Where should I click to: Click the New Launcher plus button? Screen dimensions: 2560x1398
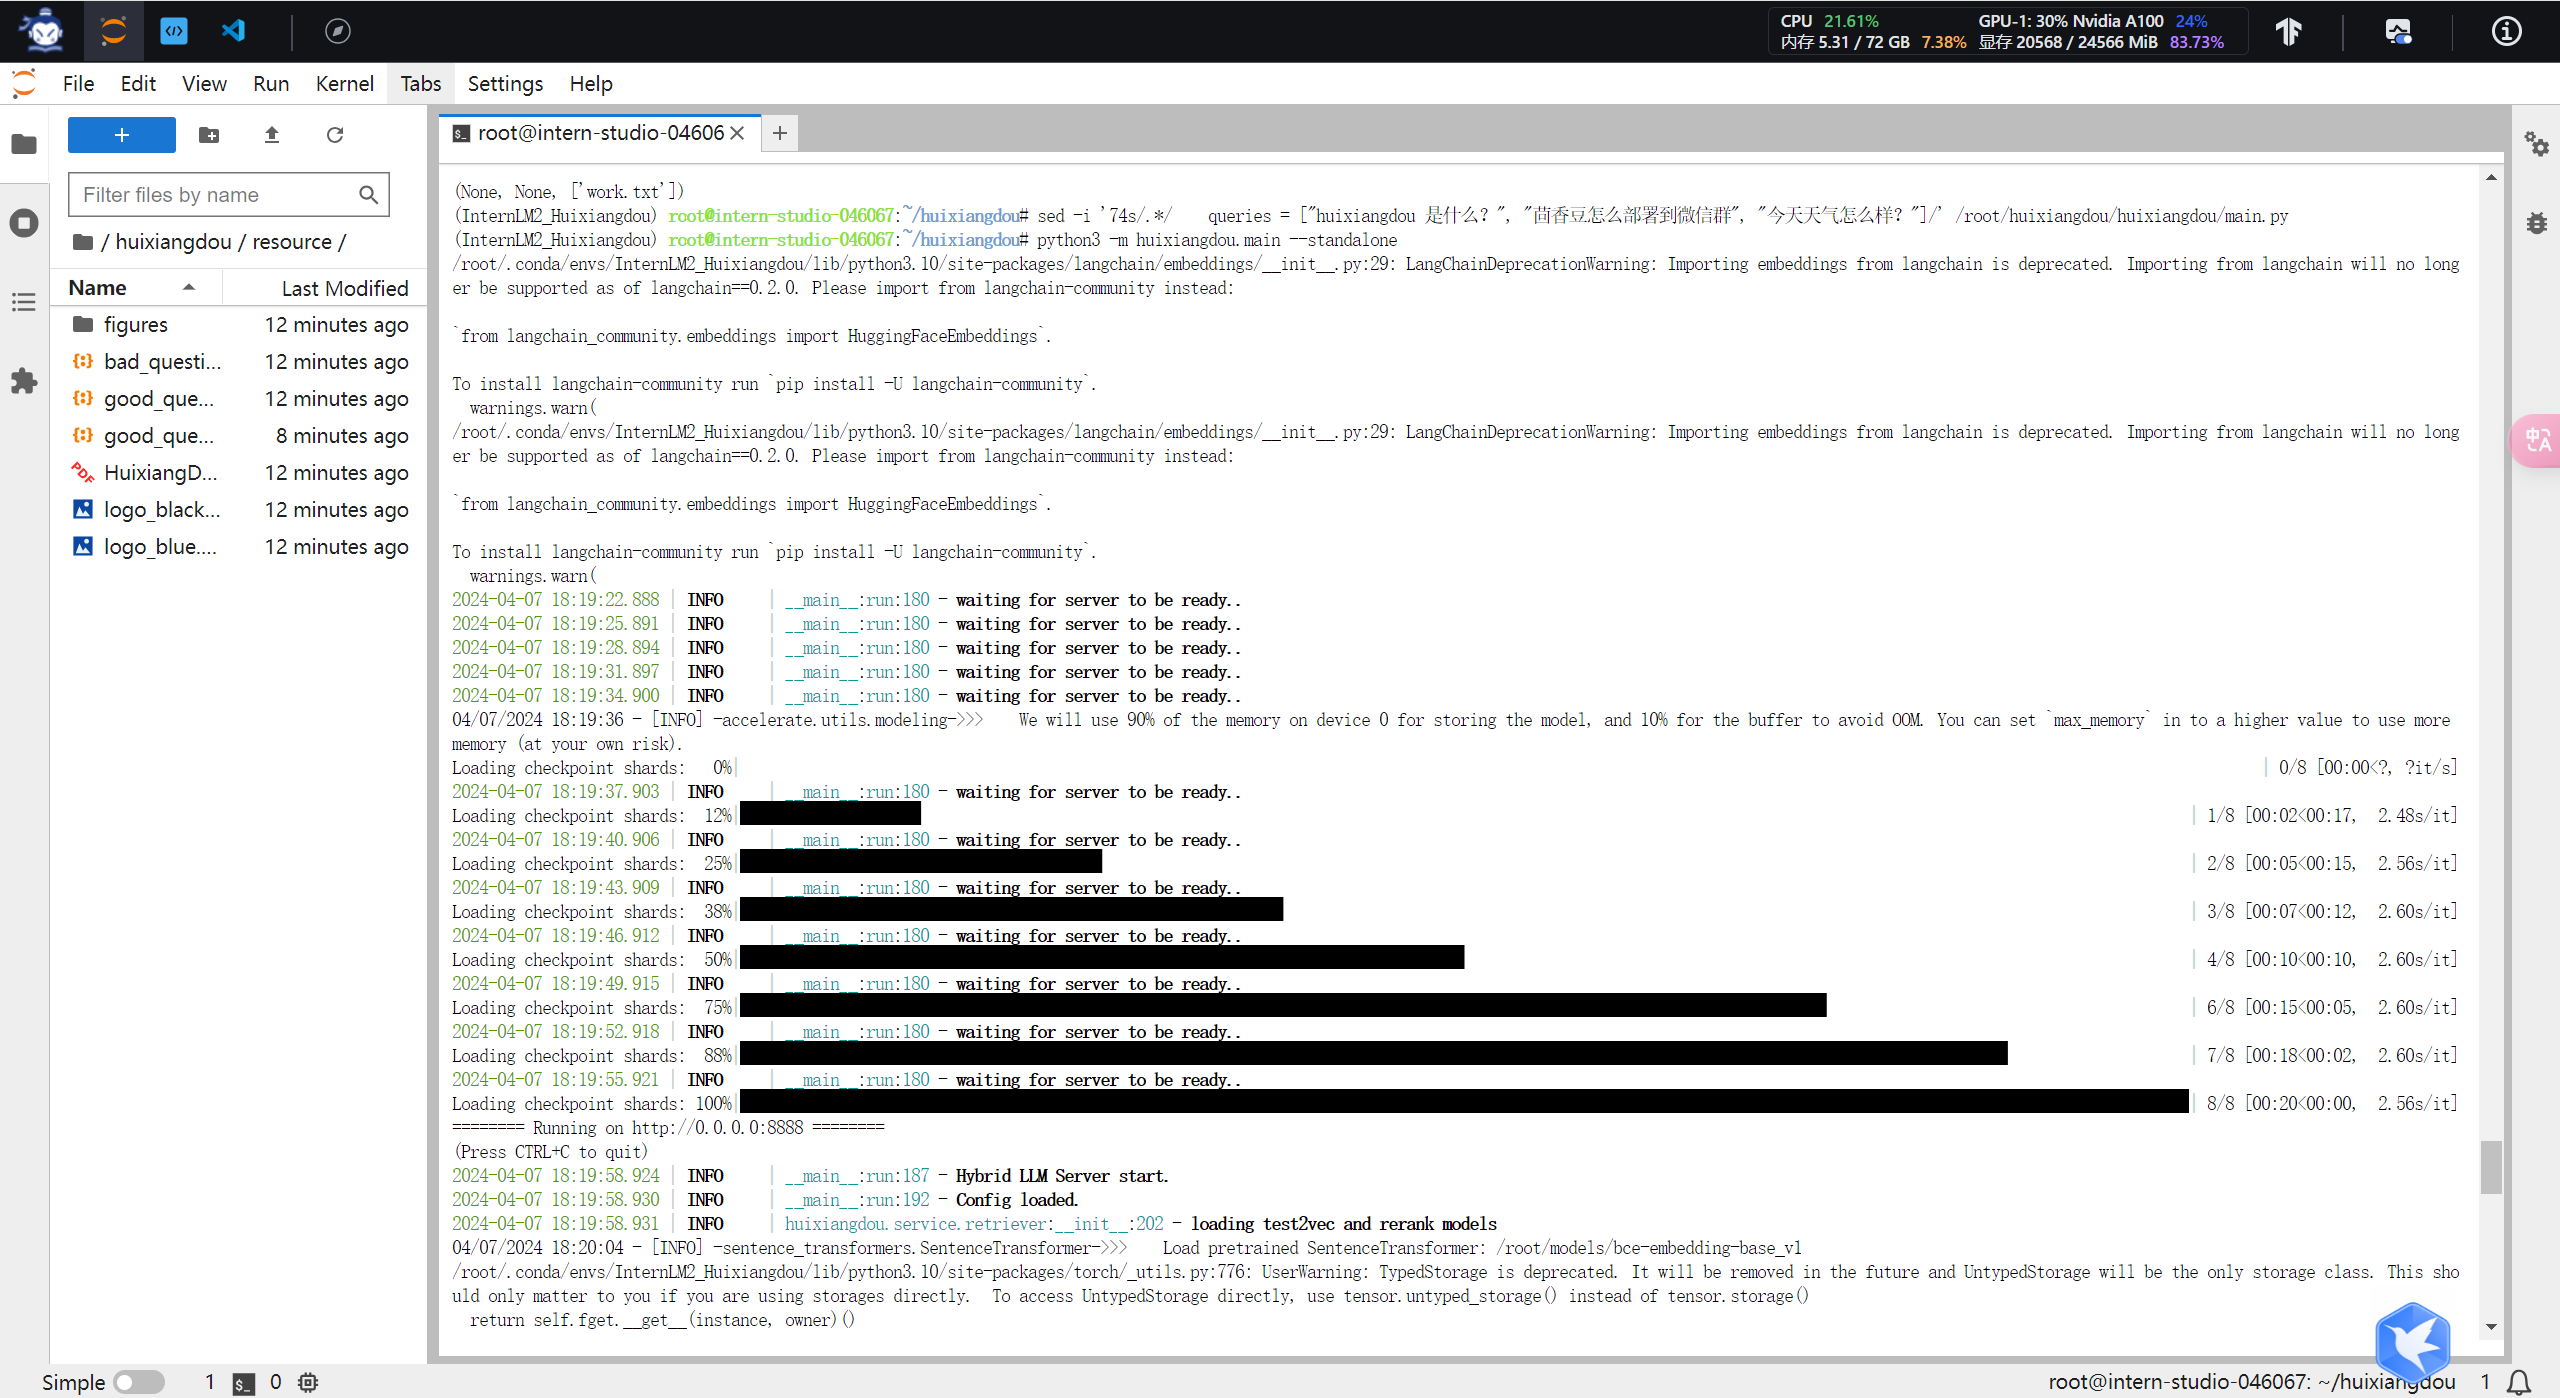[121, 135]
